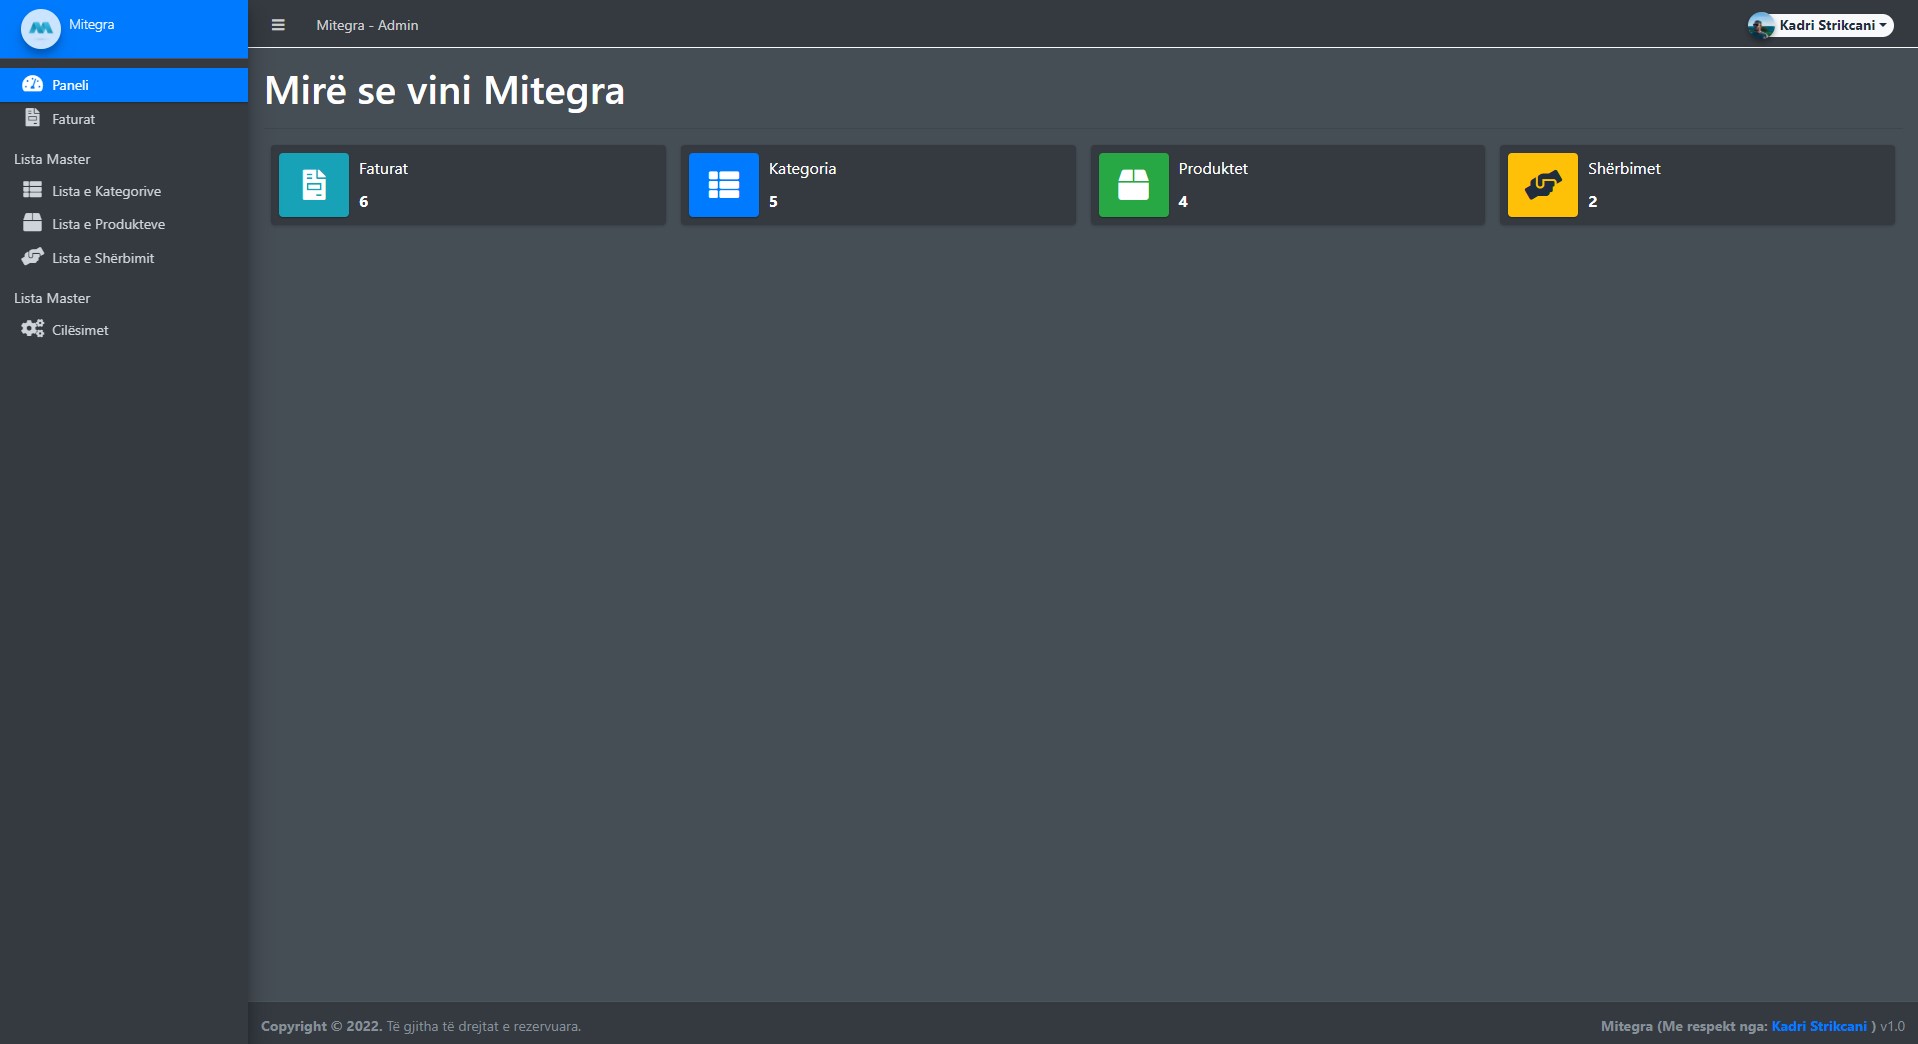The width and height of the screenshot is (1918, 1044).
Task: Open Cilësimet settings
Action: coord(80,330)
